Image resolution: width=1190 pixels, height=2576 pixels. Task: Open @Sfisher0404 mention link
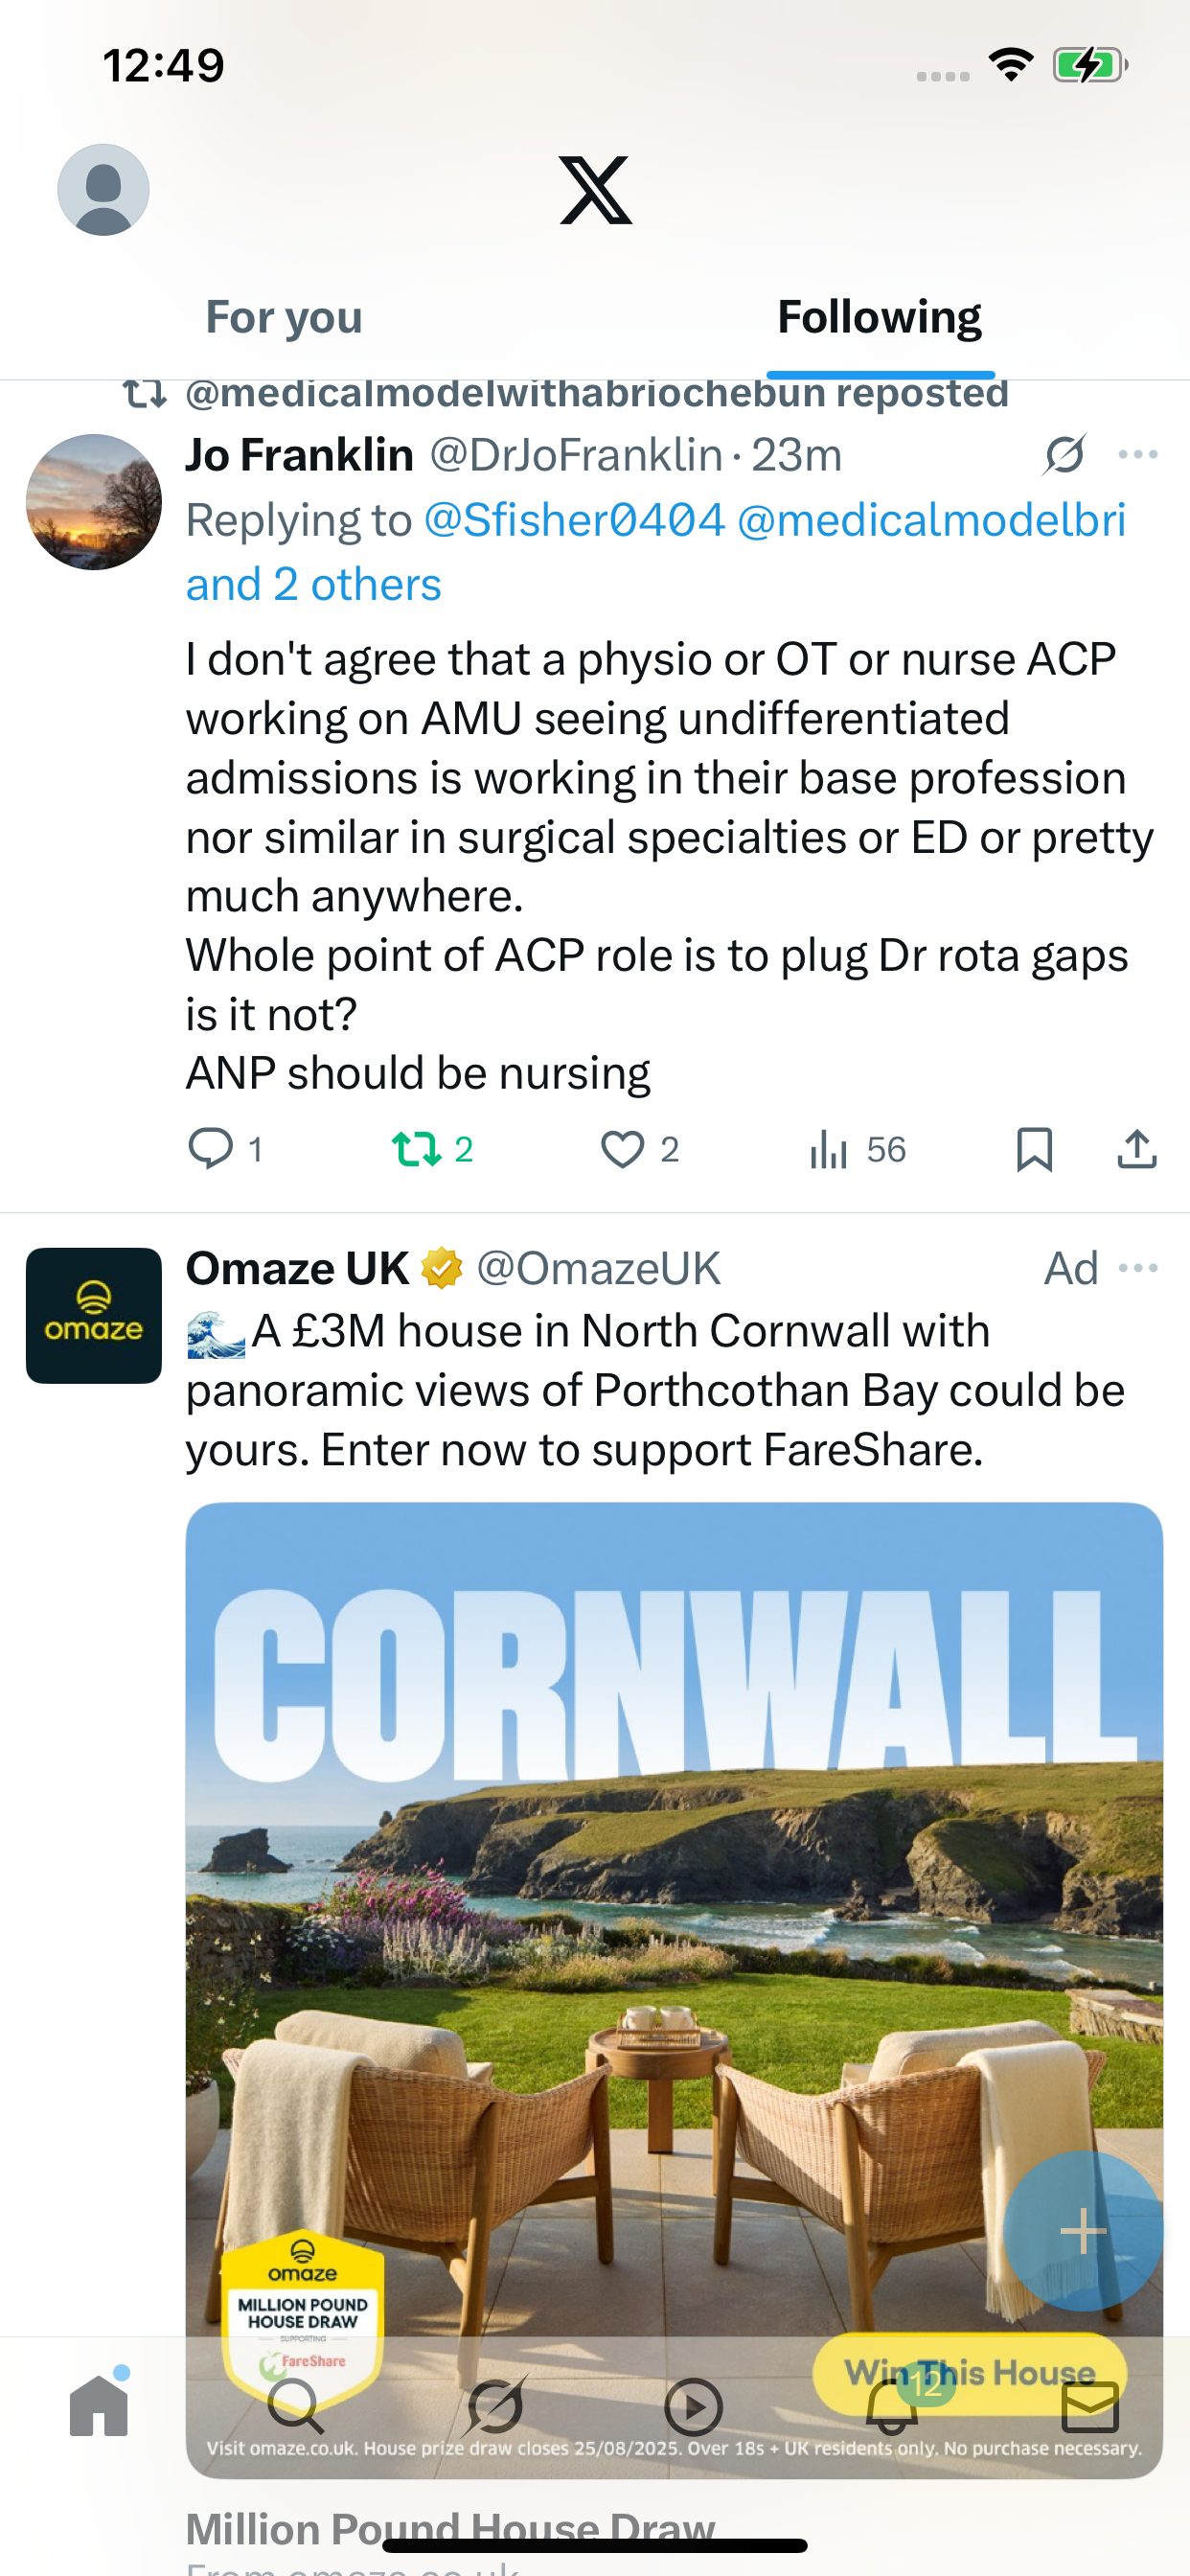tap(574, 520)
